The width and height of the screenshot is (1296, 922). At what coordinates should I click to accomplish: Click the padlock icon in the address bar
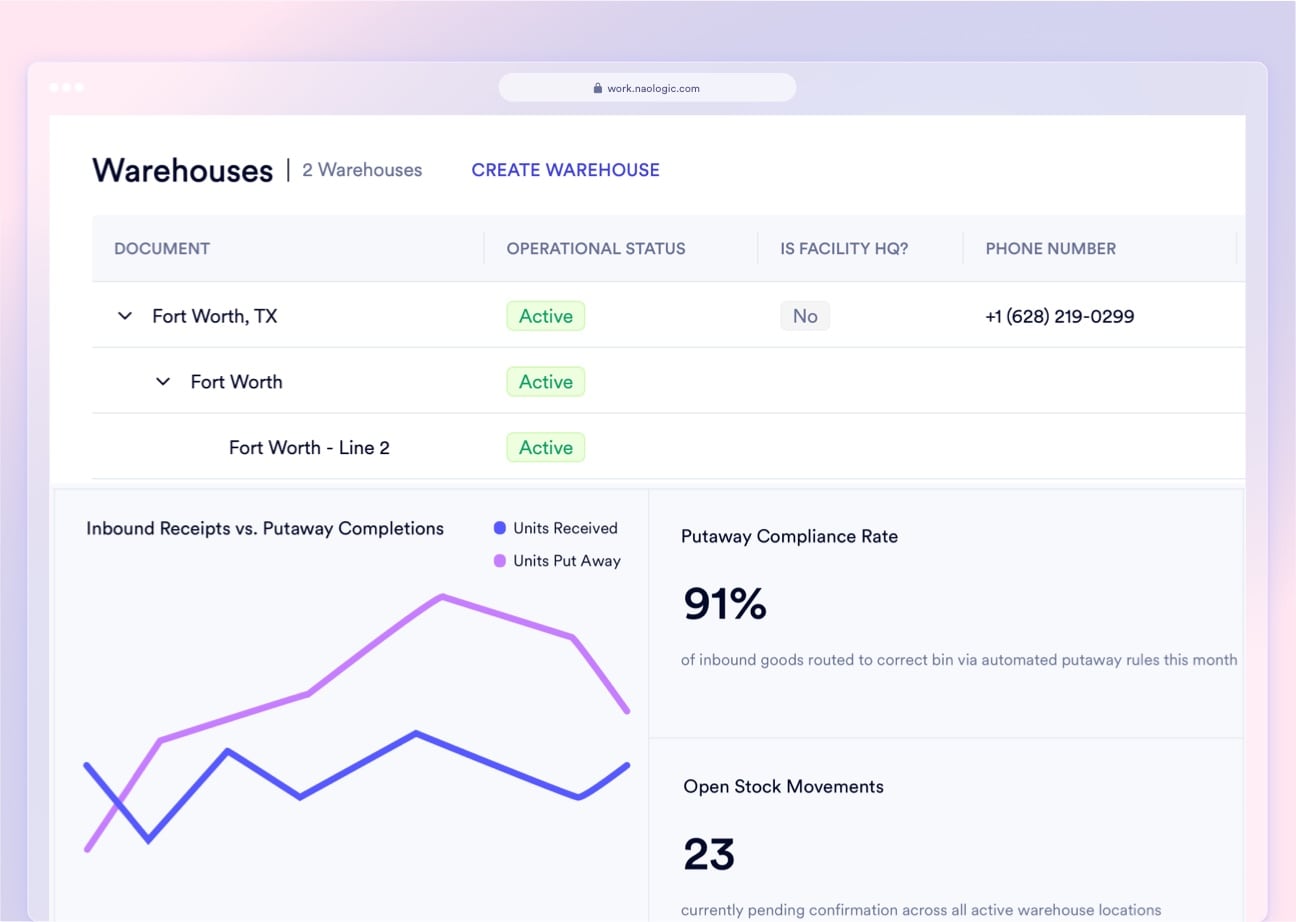coord(597,87)
